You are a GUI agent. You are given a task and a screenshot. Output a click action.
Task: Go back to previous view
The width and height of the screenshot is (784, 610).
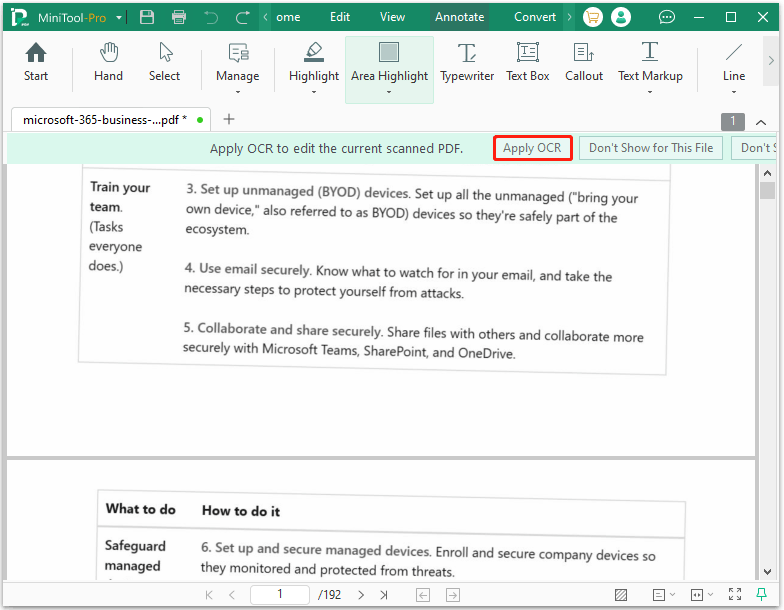point(423,594)
